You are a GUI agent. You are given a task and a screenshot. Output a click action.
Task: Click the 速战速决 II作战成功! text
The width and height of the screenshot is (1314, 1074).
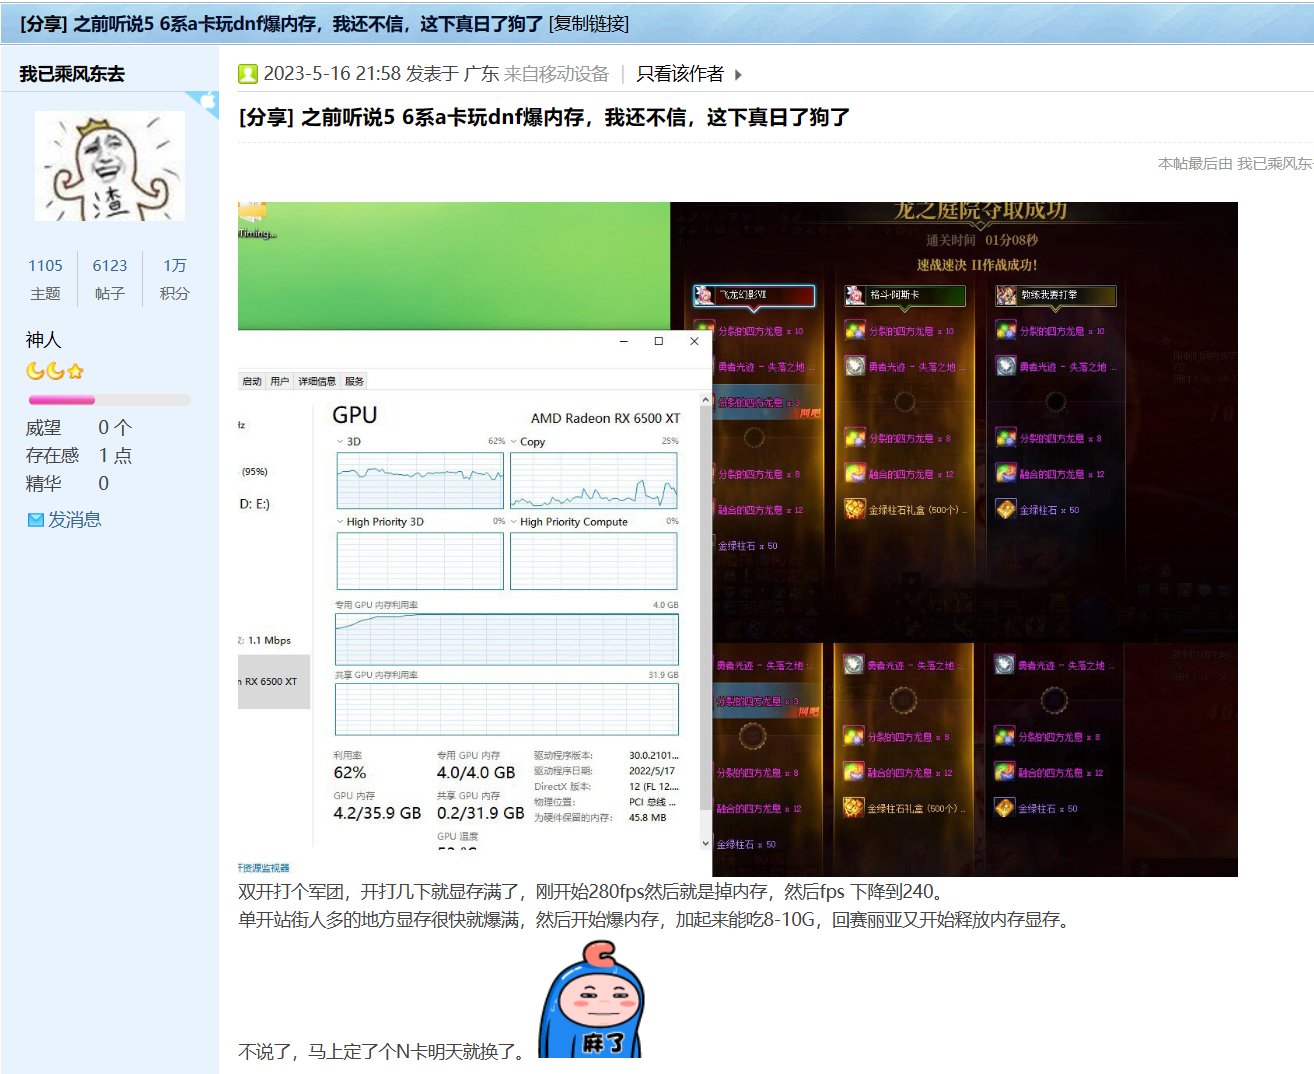(977, 265)
